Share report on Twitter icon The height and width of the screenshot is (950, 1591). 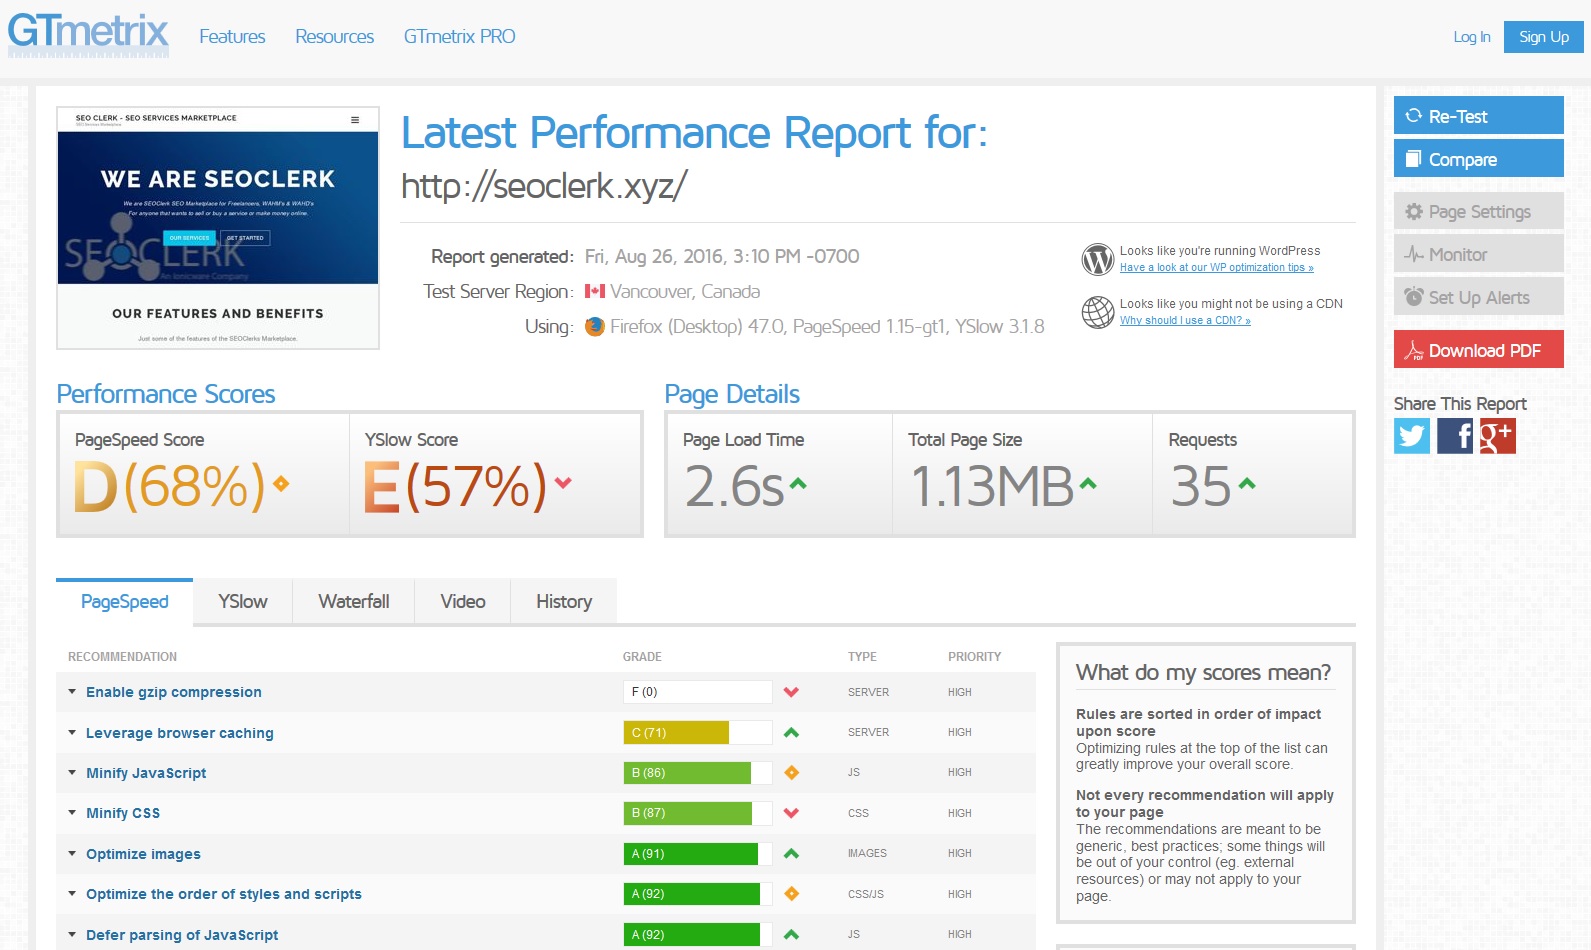[1411, 436]
